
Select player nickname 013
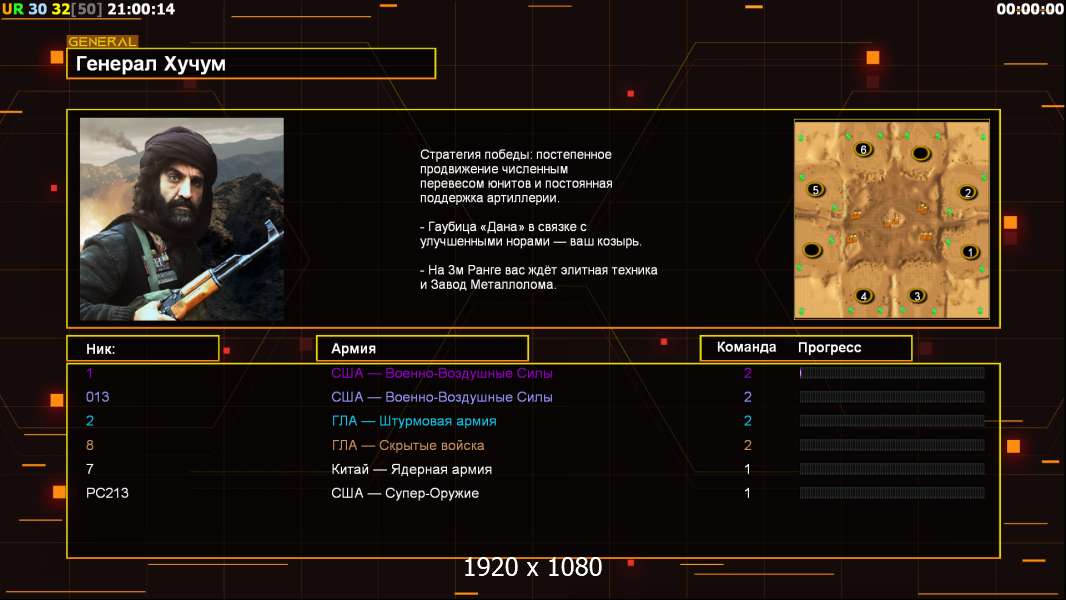pos(97,397)
